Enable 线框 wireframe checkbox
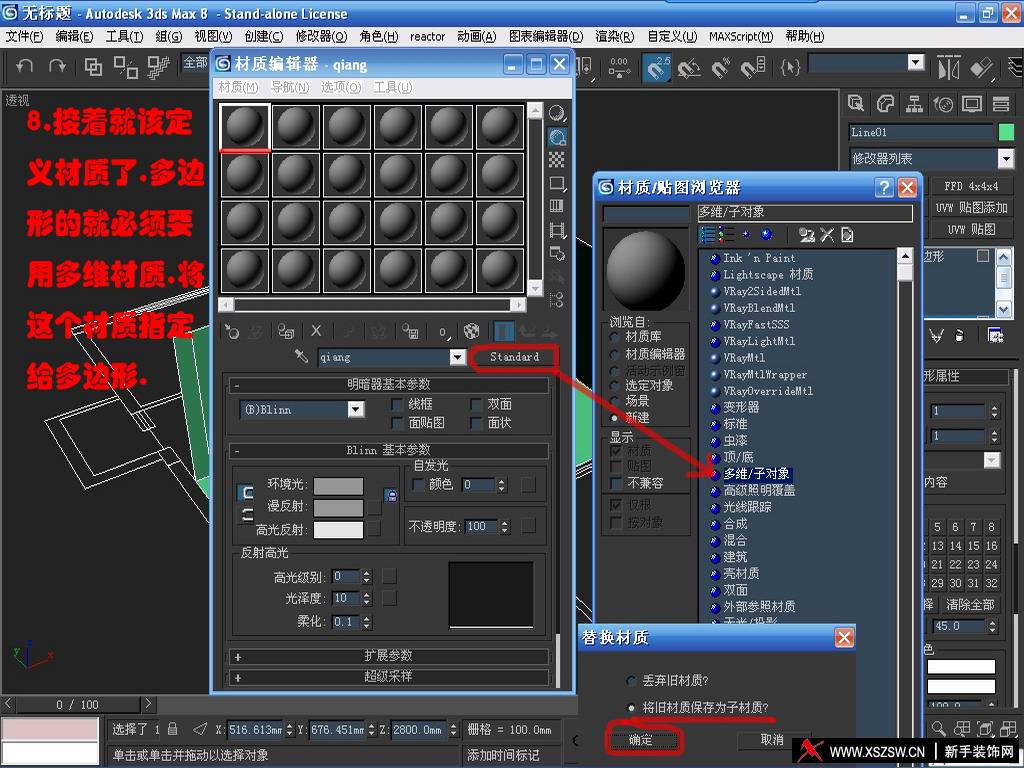 (x=396, y=404)
